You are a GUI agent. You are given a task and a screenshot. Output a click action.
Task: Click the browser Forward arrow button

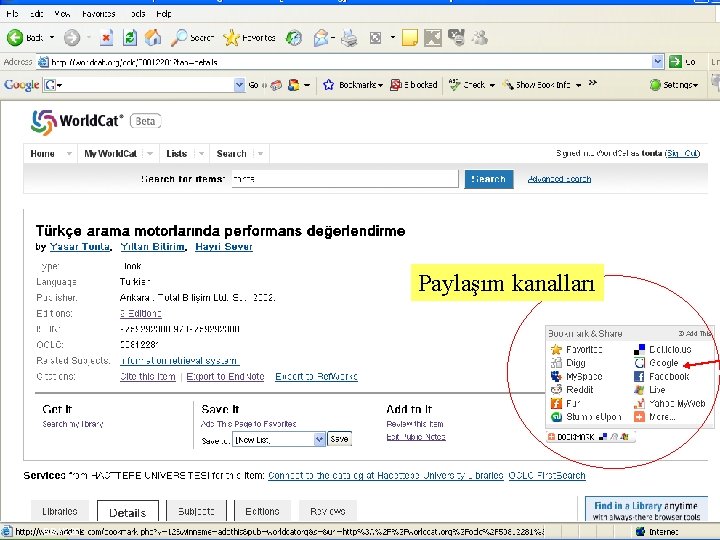point(72,38)
